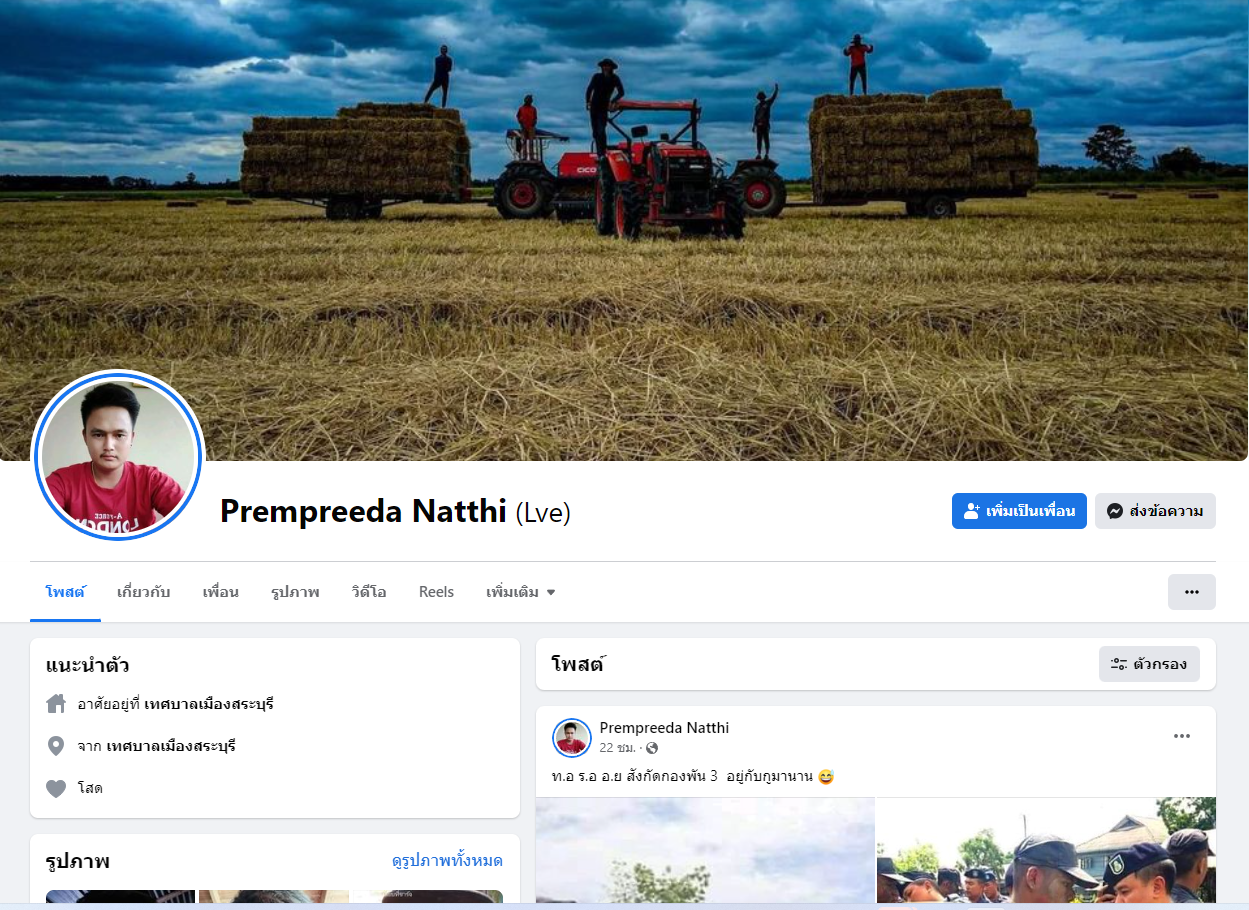Click the location pin icon in intro
The height and width of the screenshot is (910, 1249).
coord(56,746)
